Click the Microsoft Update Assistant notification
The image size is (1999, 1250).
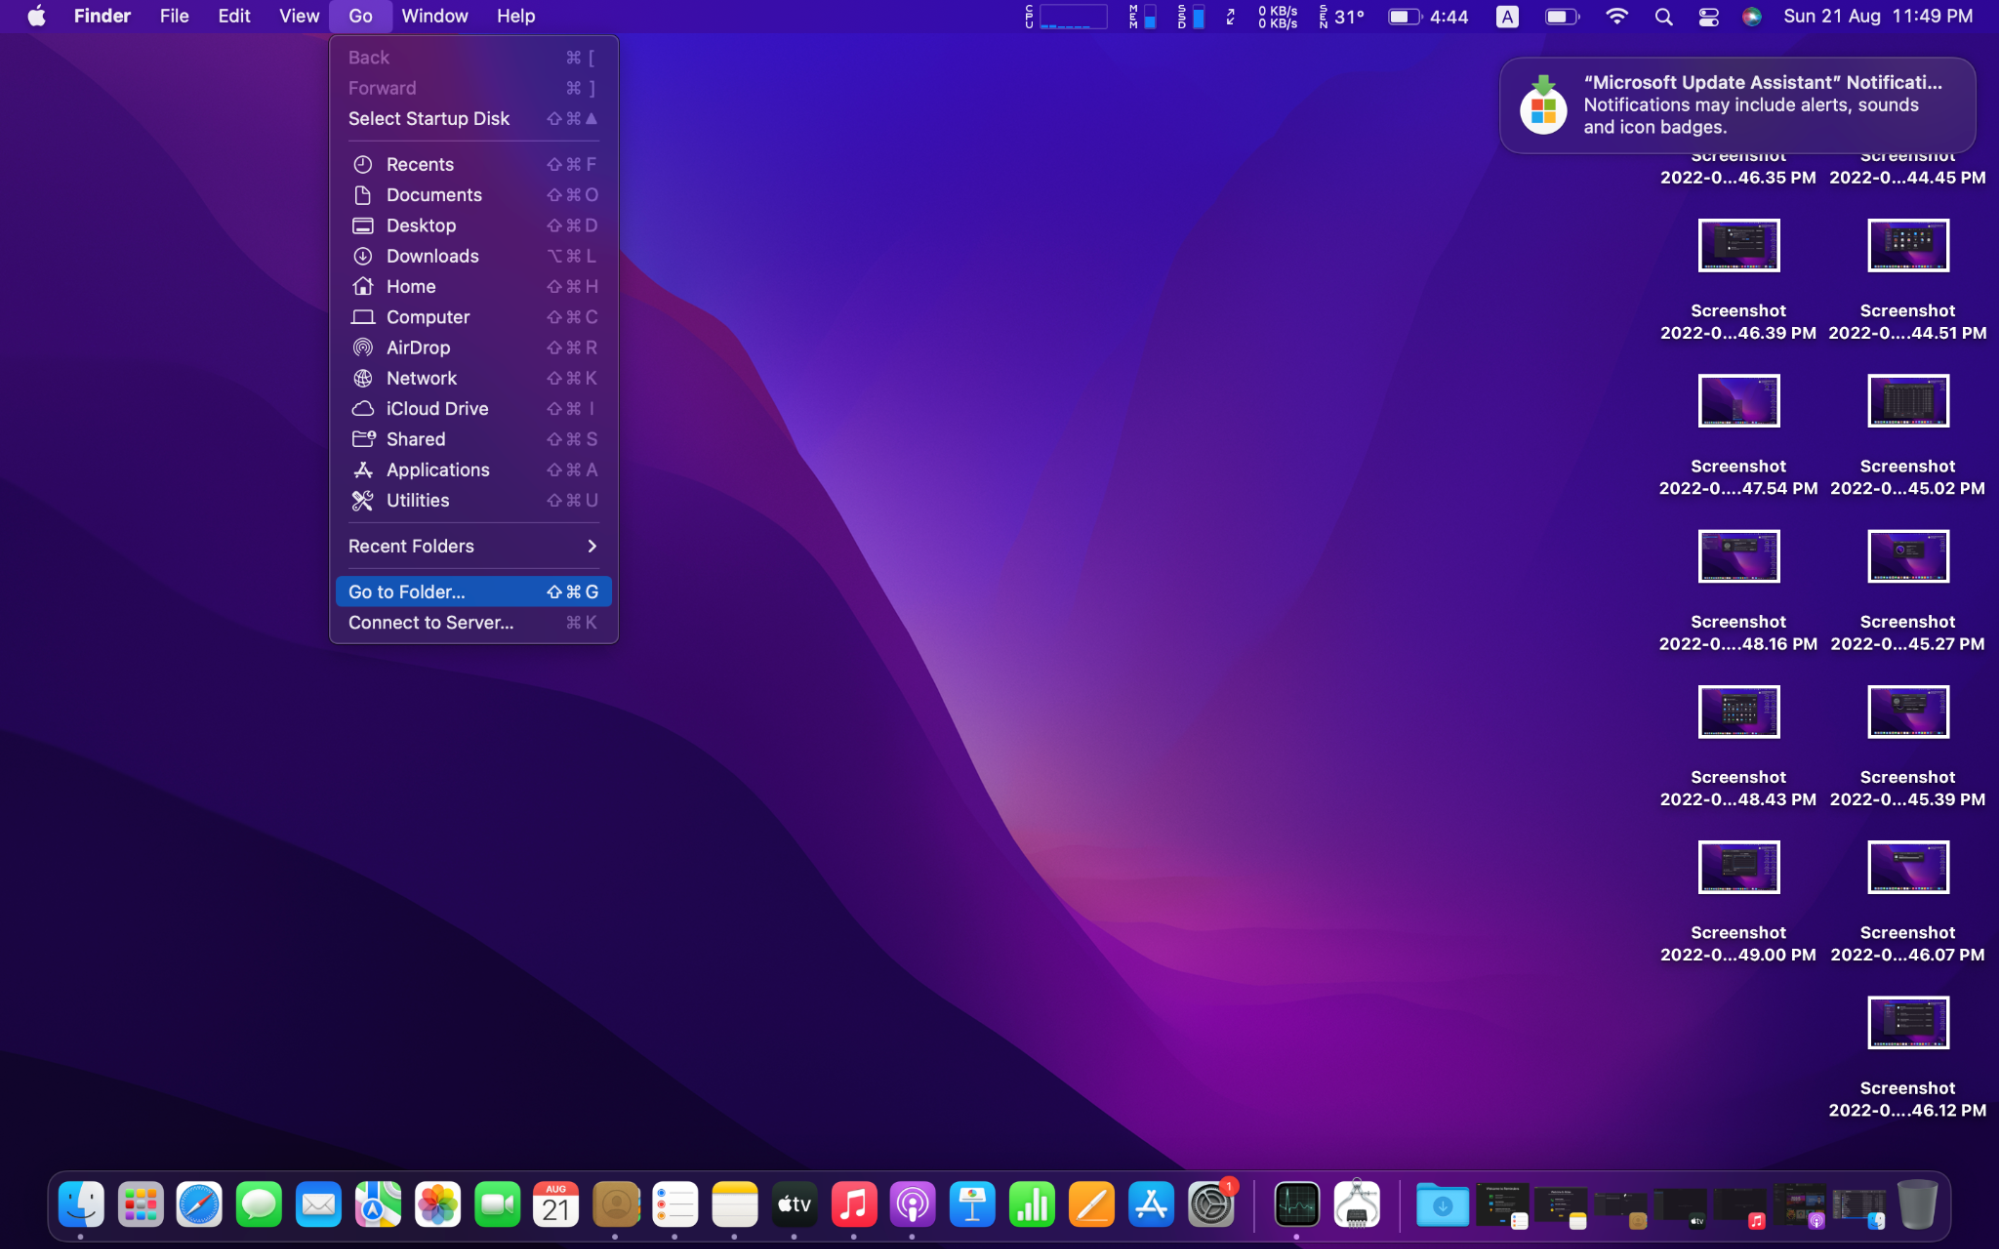[x=1737, y=105]
